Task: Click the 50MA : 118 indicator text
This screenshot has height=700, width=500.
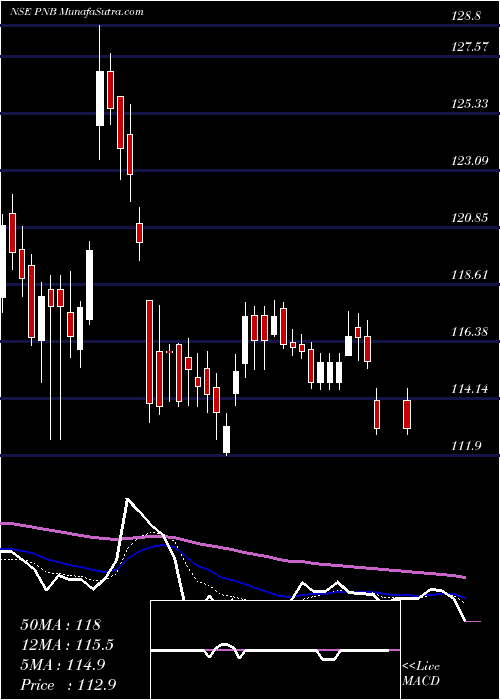Action: pyautogui.click(x=61, y=625)
